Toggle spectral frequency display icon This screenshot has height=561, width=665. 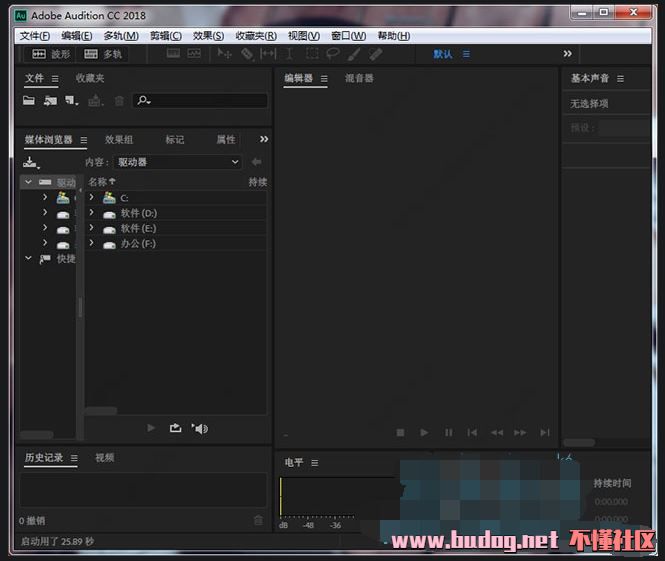click(x=173, y=53)
